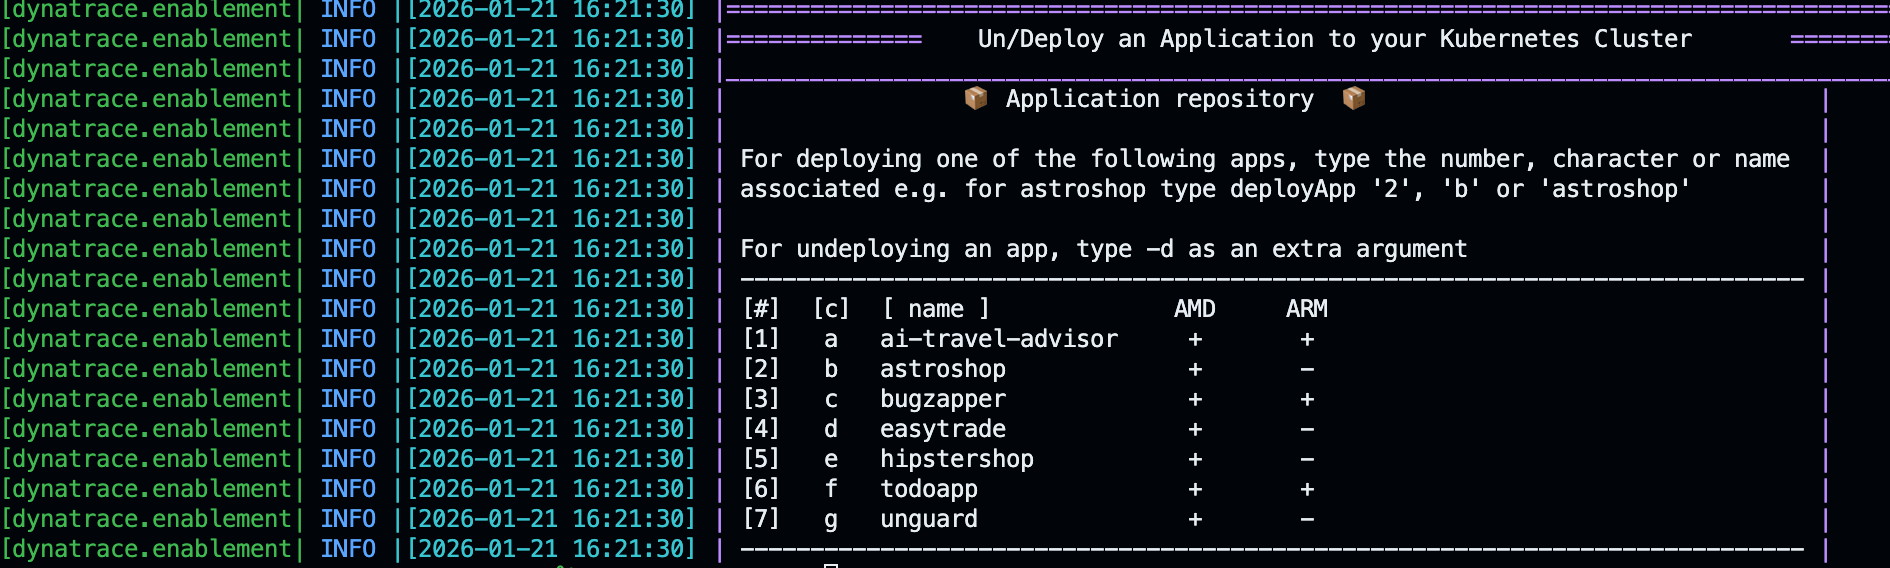Click the ai-travel-advisor name in the app table
This screenshot has height=568, width=1890.
tap(998, 339)
